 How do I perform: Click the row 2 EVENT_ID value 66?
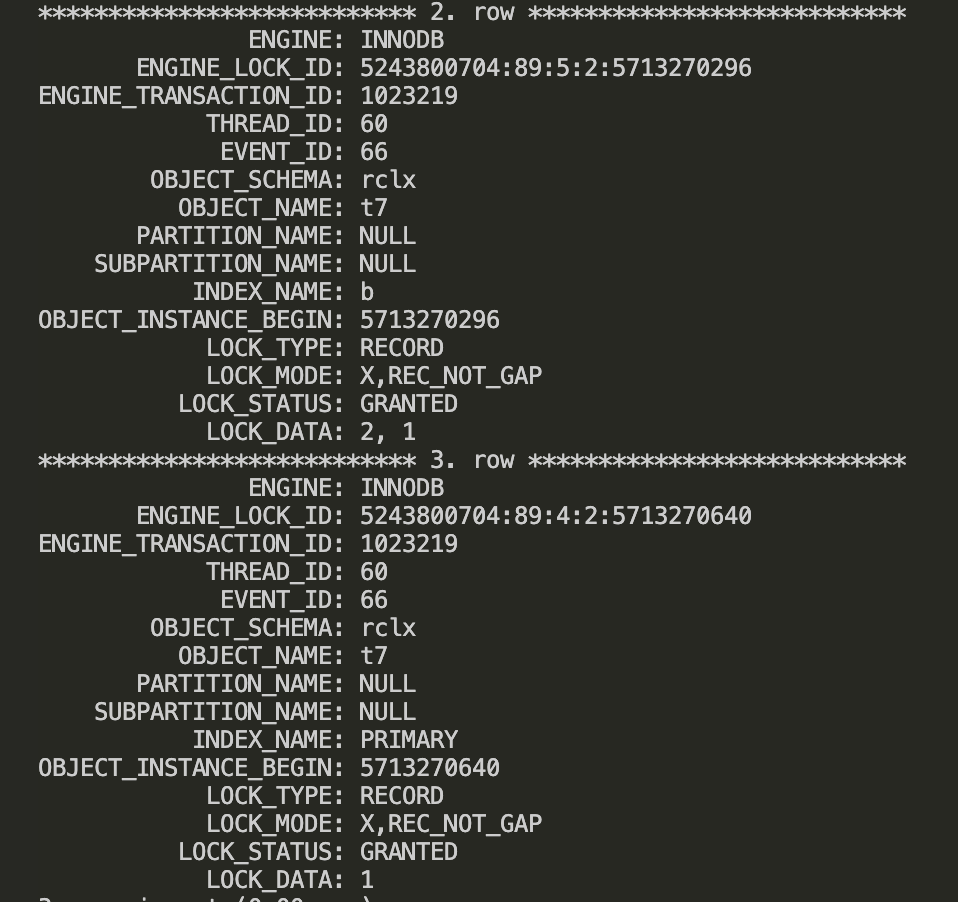[x=374, y=152]
